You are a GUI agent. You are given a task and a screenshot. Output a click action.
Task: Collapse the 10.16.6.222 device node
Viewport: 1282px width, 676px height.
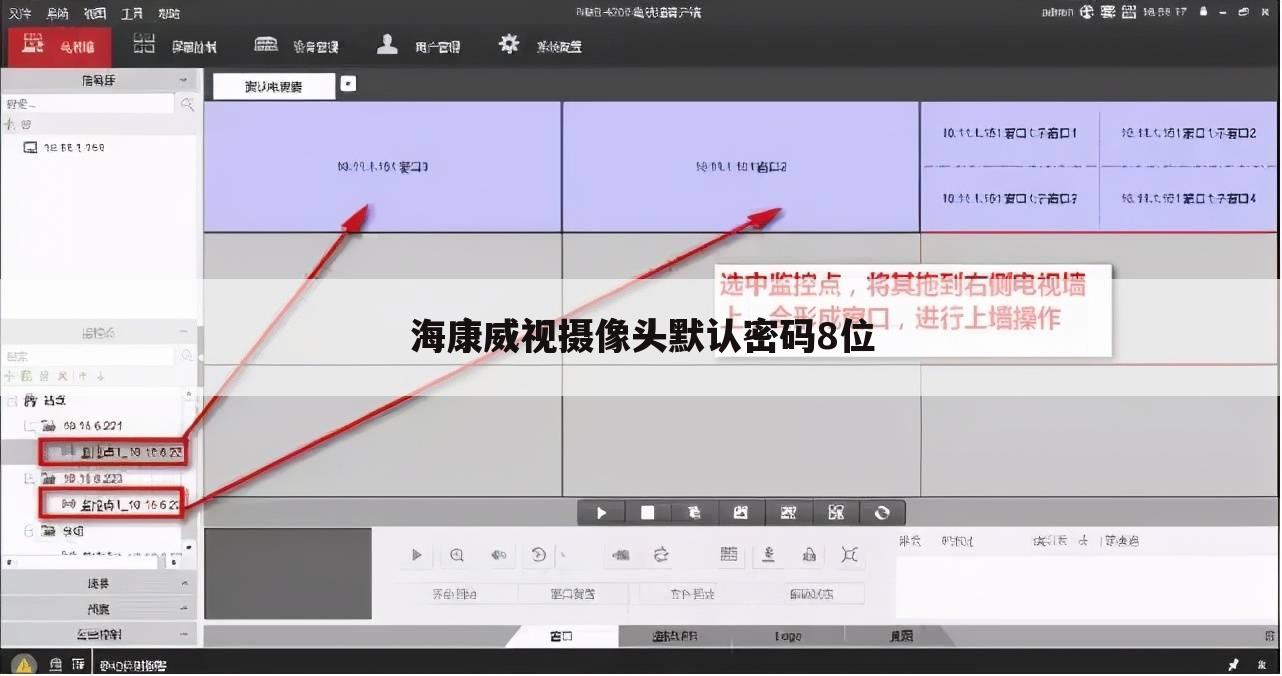pos(31,479)
